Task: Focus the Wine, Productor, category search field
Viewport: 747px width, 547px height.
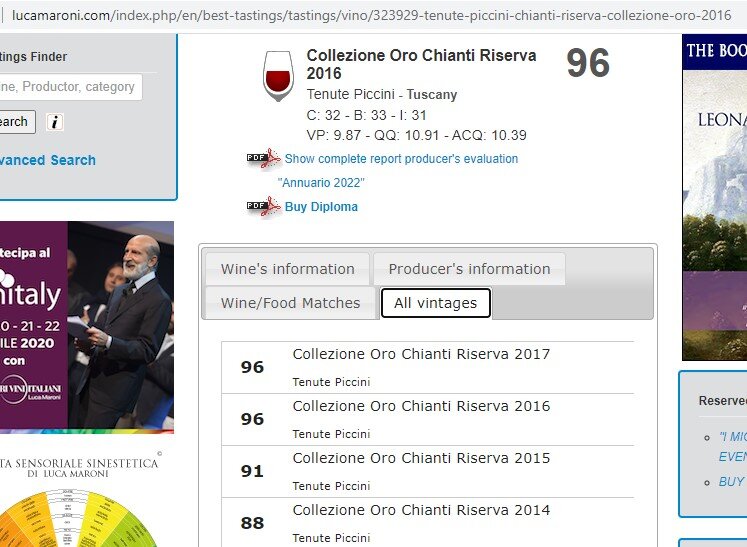Action: (70, 87)
